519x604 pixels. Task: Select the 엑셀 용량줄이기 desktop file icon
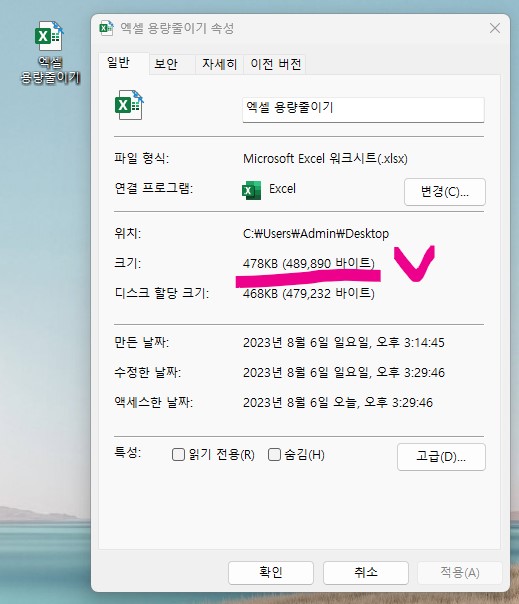[50, 52]
